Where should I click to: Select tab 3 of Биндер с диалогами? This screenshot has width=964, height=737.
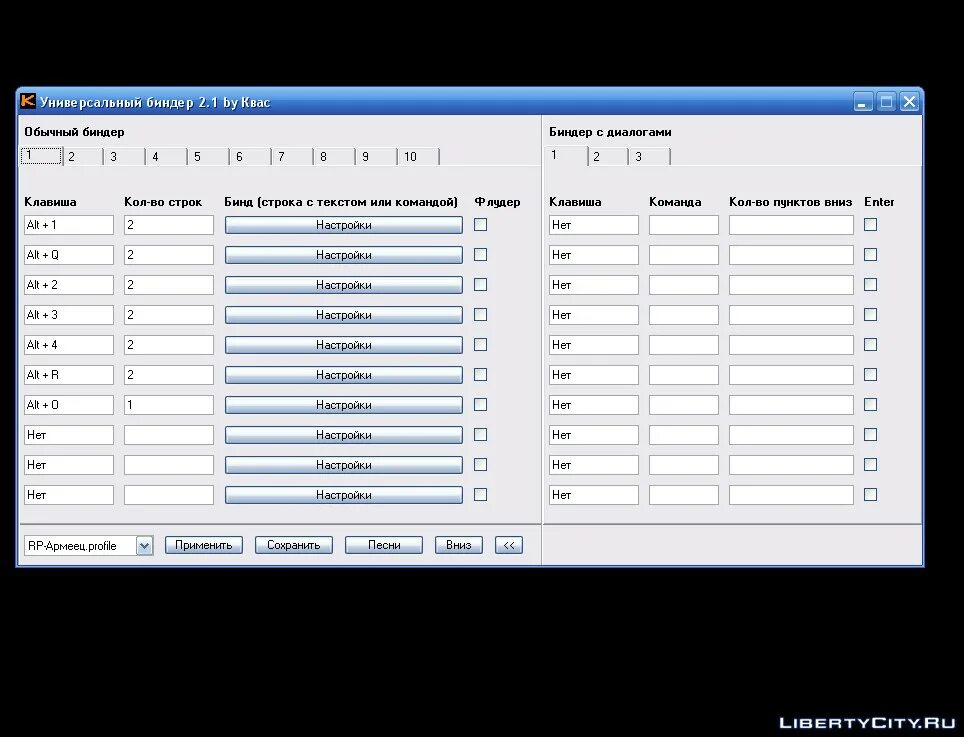650,157
